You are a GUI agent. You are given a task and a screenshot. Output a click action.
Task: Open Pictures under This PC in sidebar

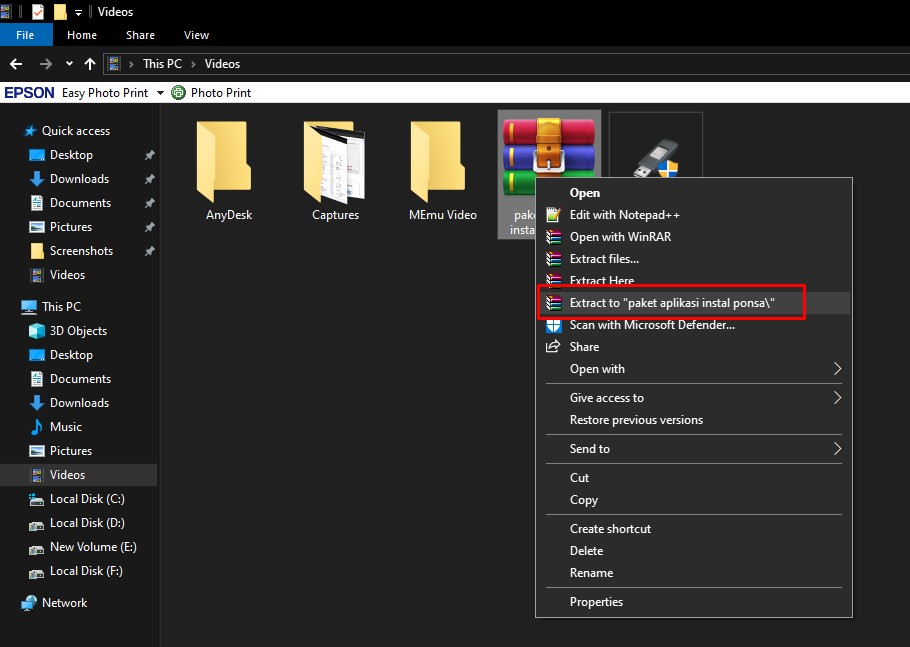[70, 451]
